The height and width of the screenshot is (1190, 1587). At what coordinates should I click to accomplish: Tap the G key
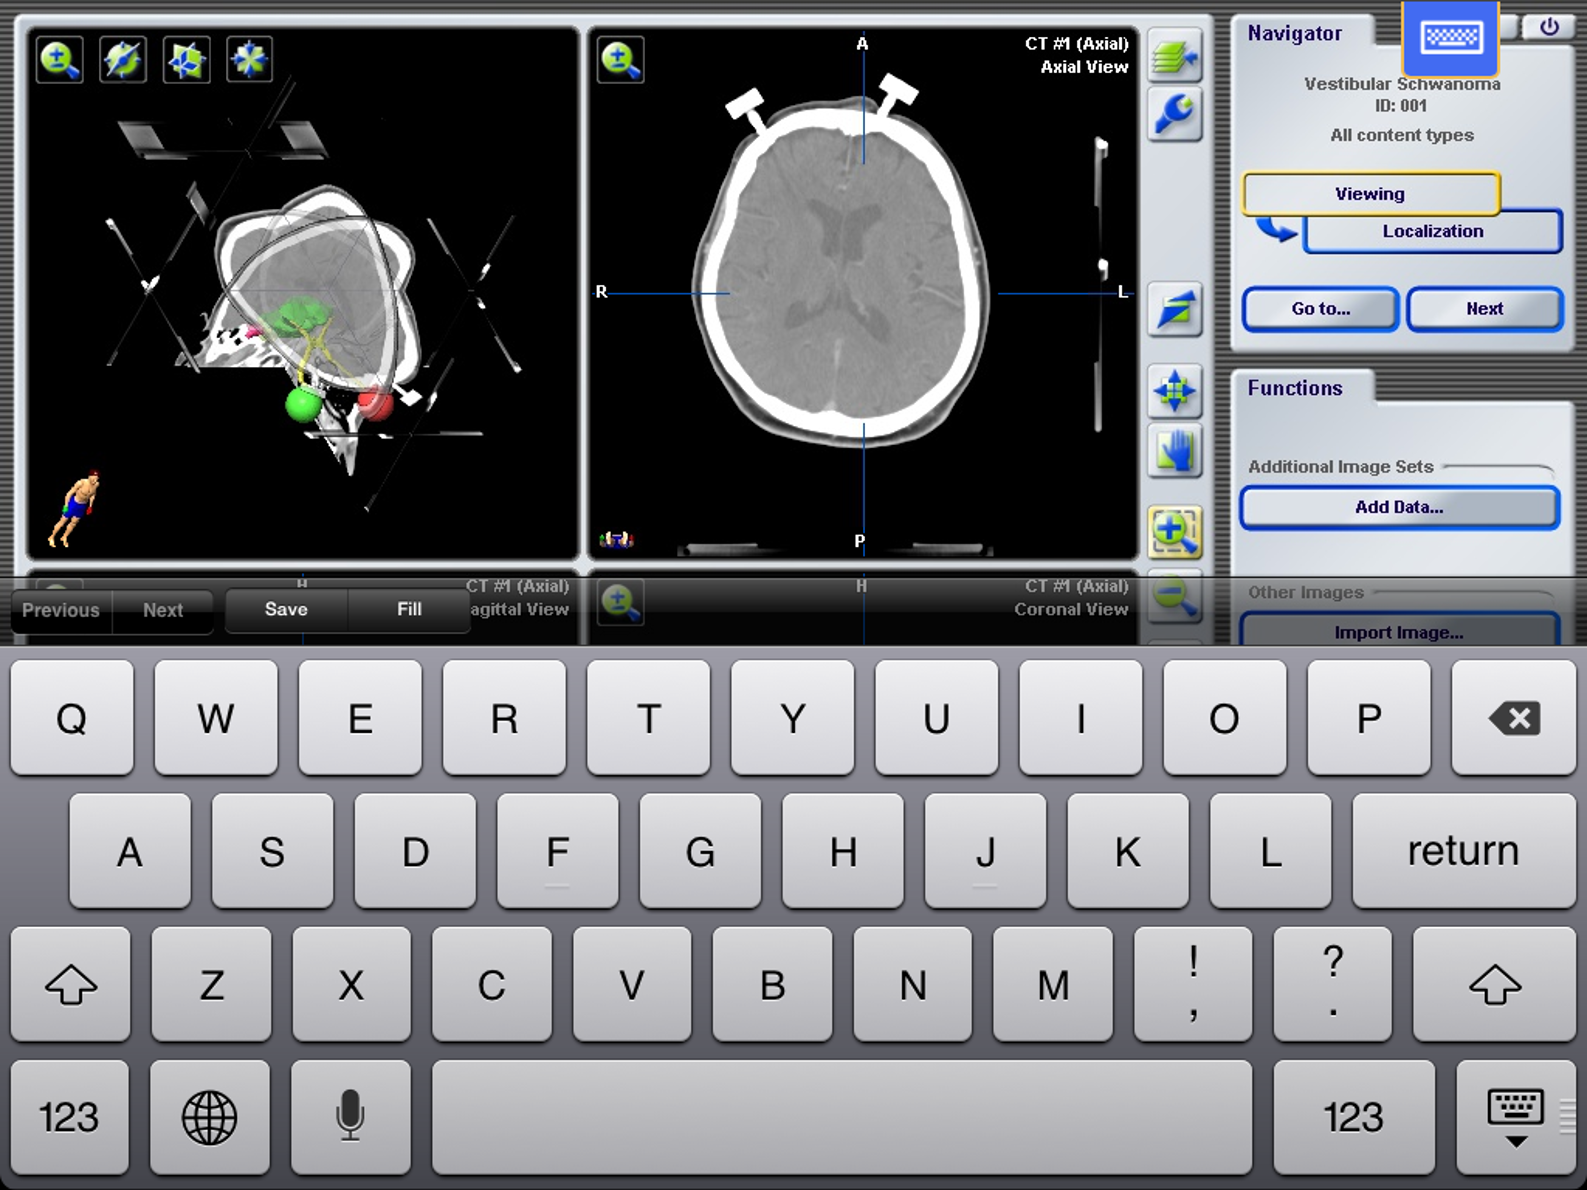(x=700, y=851)
